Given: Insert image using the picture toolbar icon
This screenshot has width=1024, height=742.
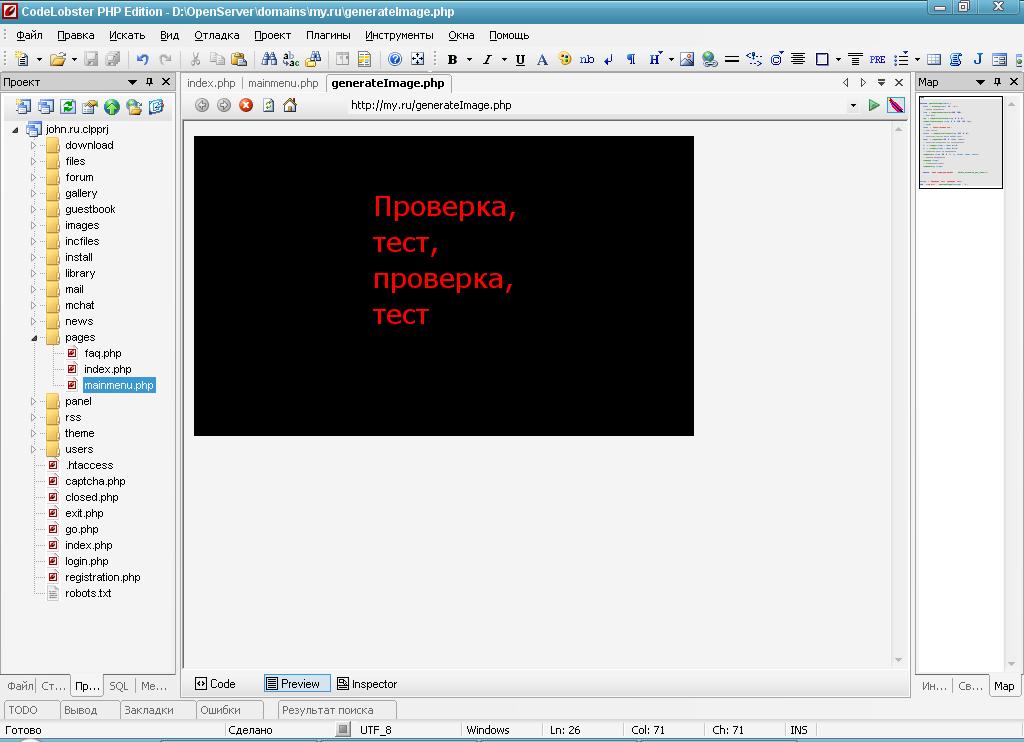Looking at the screenshot, I should [687, 60].
